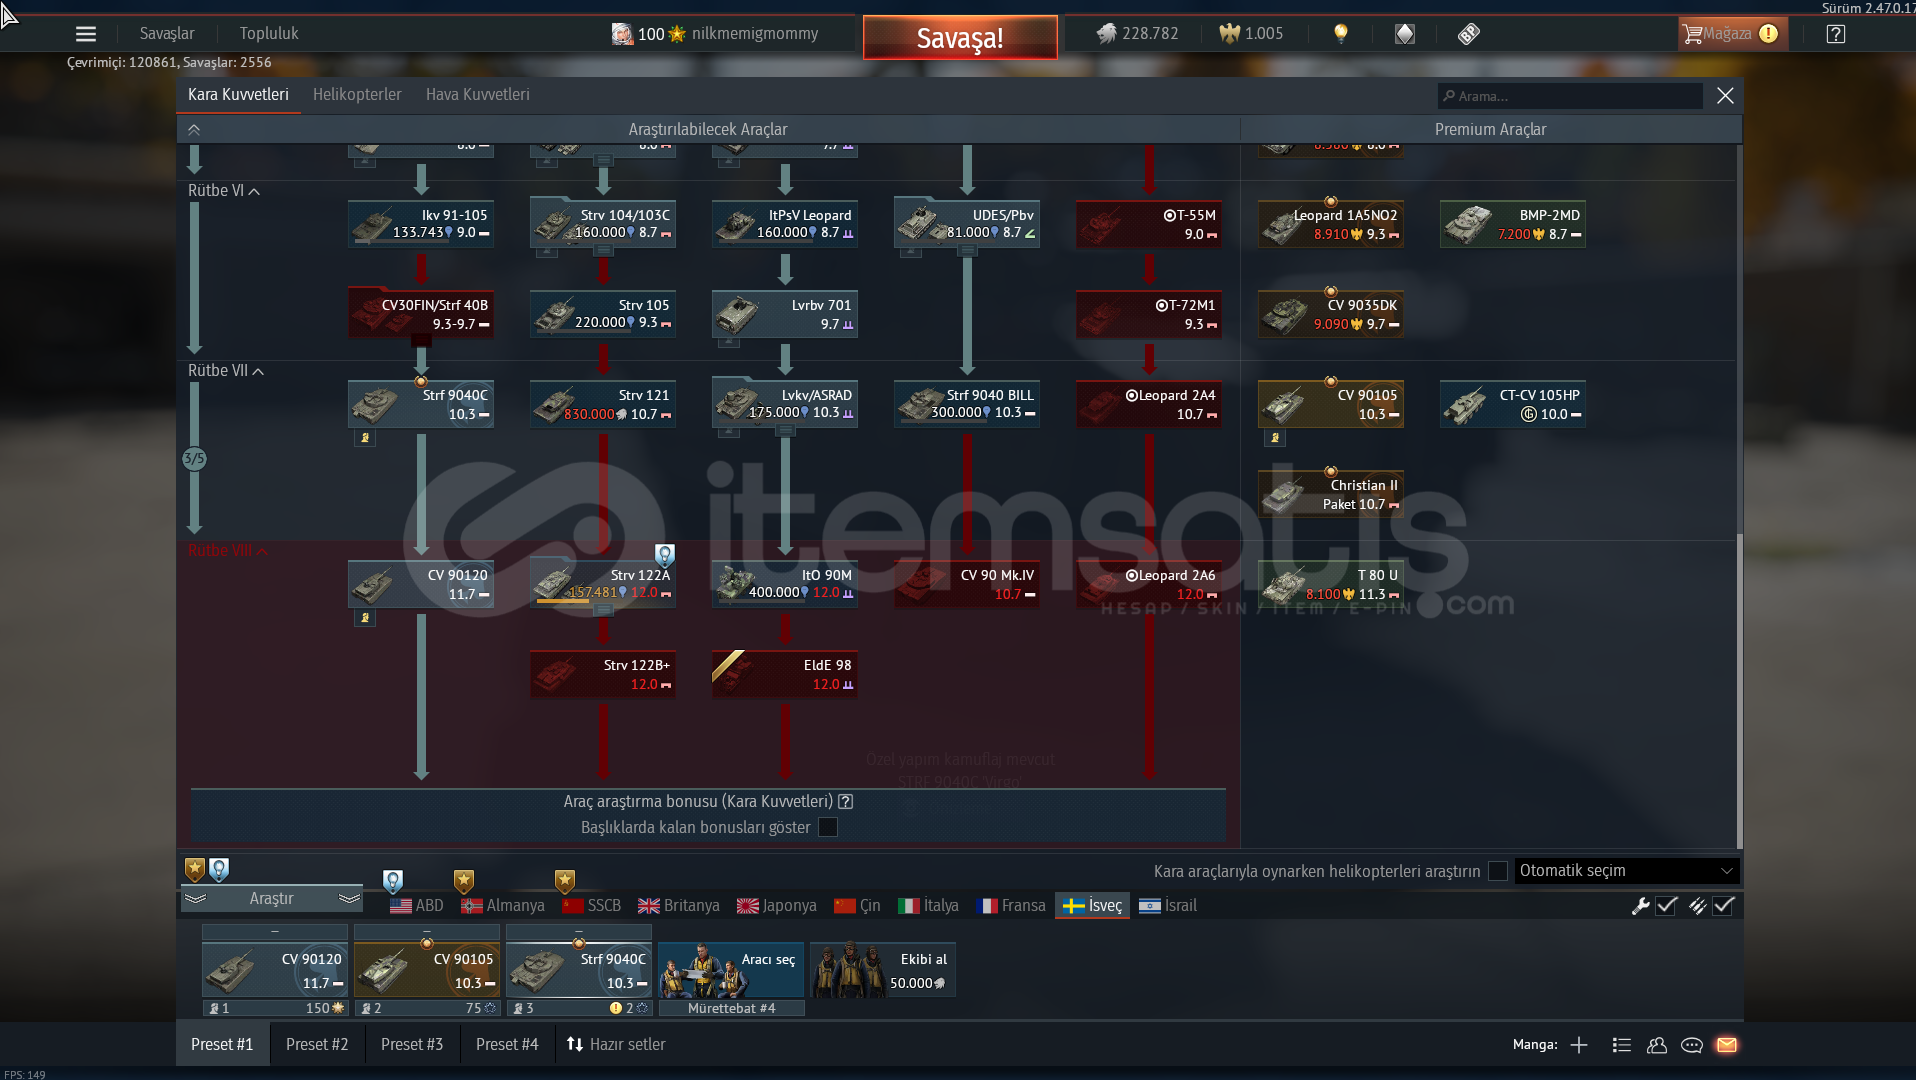1916x1080 pixels.
Task: Click the red Savaşa! battle button
Action: [x=960, y=38]
